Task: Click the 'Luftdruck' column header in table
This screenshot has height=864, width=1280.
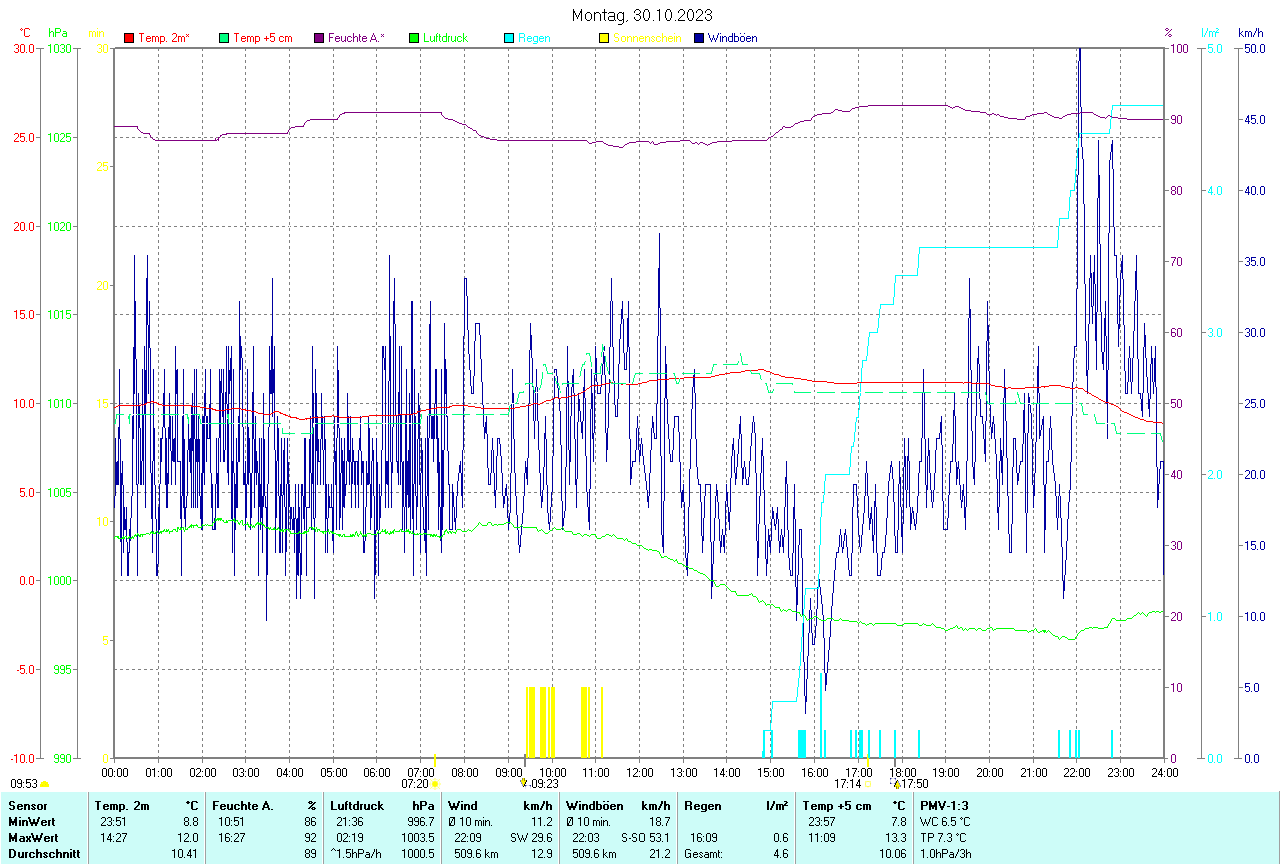Action: point(357,805)
